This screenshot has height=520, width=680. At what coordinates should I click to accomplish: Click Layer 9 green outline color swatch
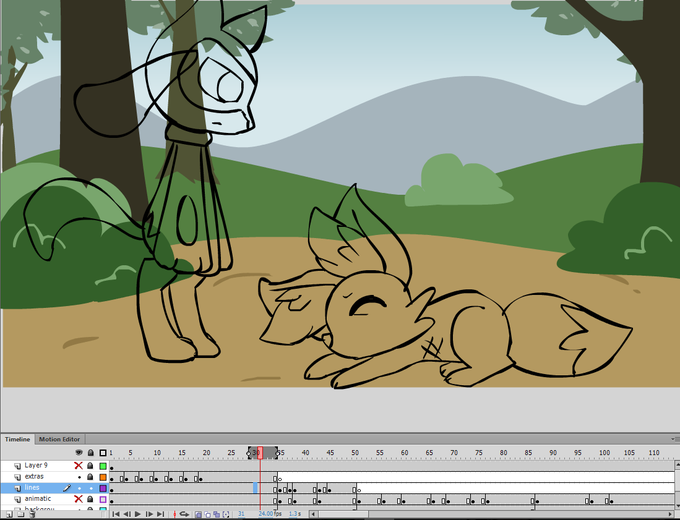[103, 466]
